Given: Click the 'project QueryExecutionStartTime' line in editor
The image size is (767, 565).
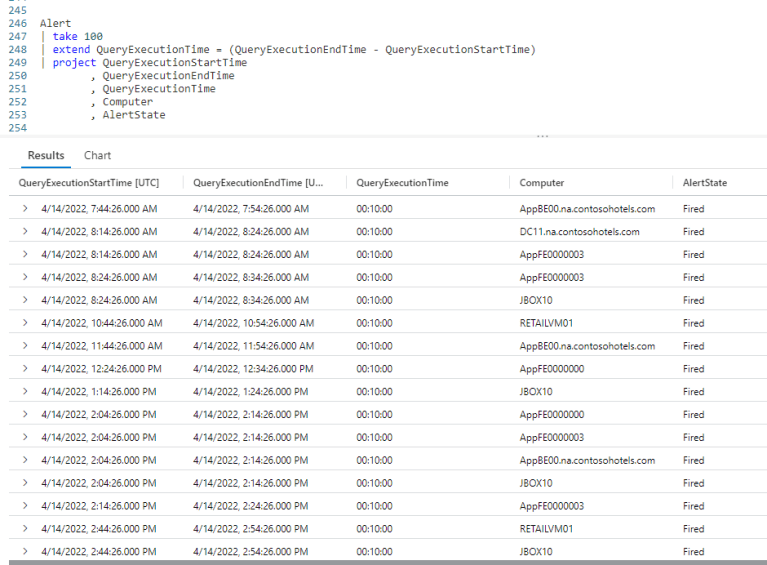Looking at the screenshot, I should (x=150, y=63).
